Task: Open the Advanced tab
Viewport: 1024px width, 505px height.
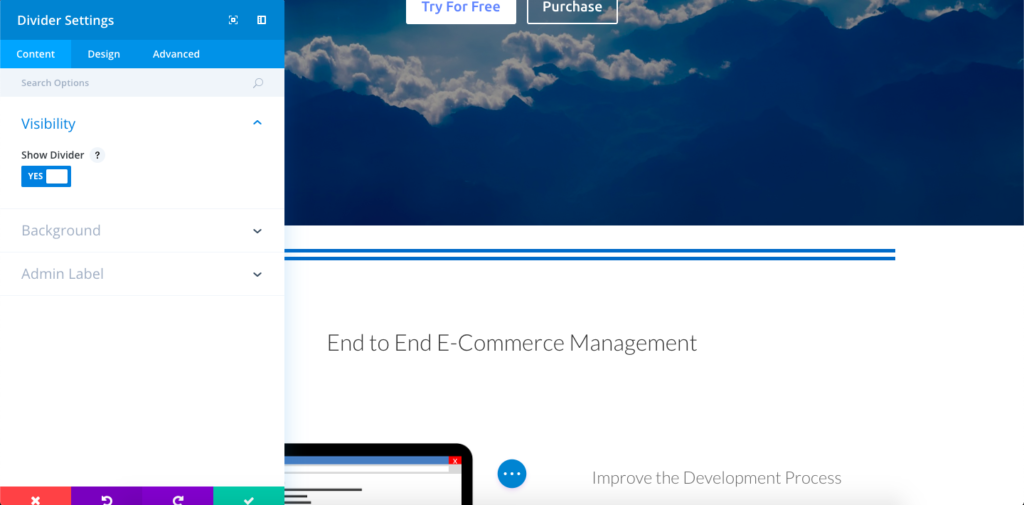Action: click(x=176, y=54)
